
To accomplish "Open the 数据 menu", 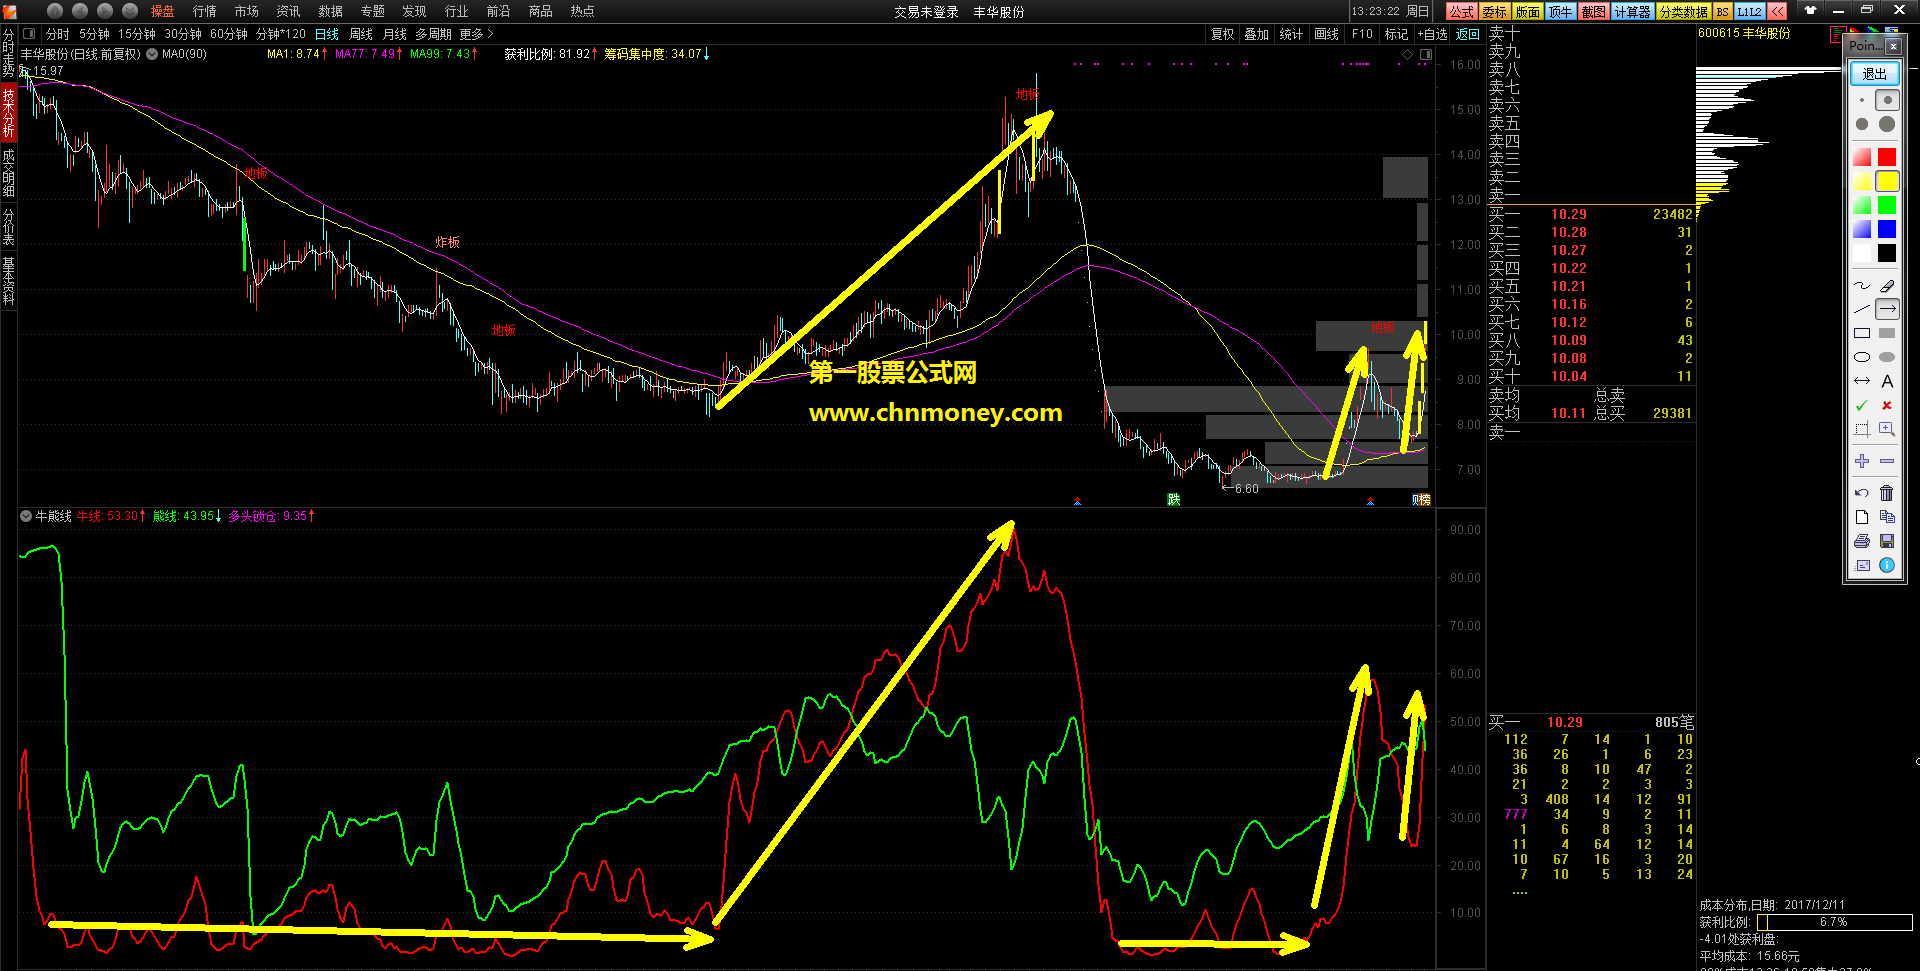I will [x=330, y=11].
